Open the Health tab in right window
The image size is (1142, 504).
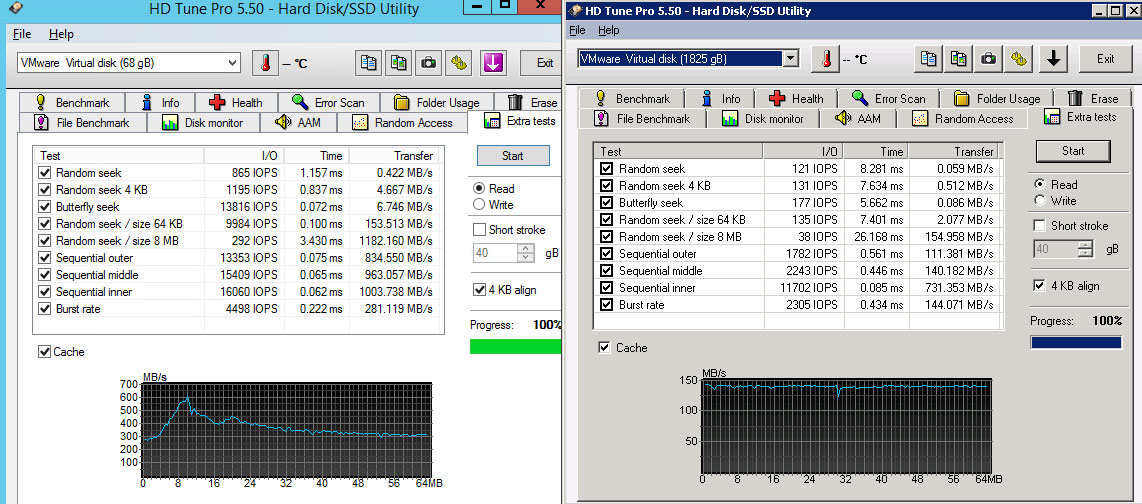pos(798,98)
